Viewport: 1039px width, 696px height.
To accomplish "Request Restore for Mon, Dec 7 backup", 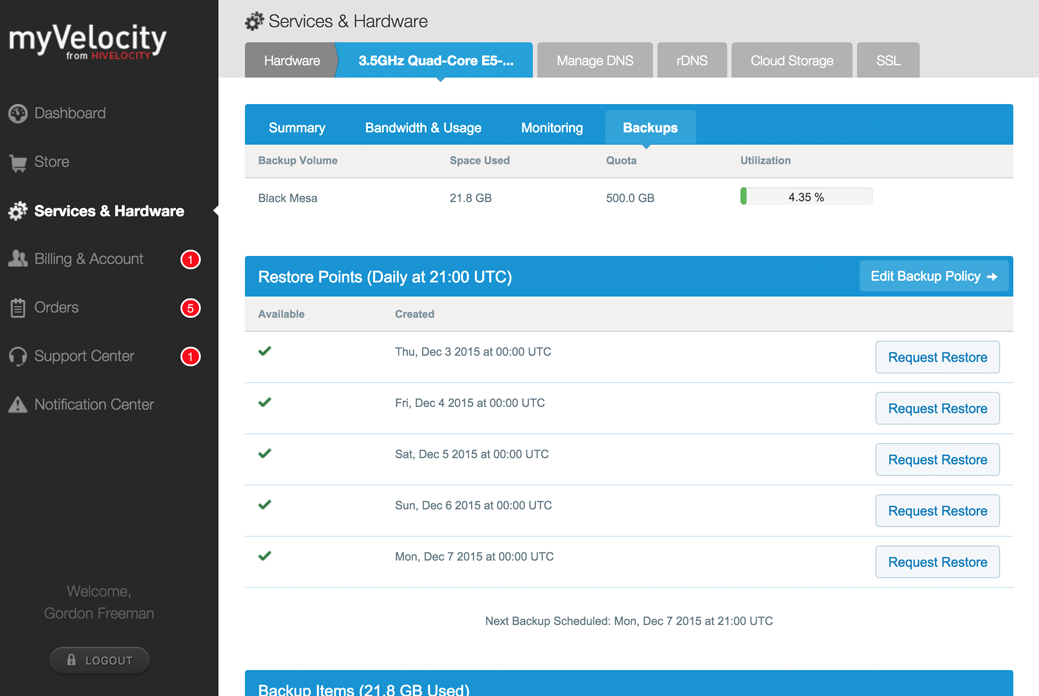I will [x=938, y=562].
